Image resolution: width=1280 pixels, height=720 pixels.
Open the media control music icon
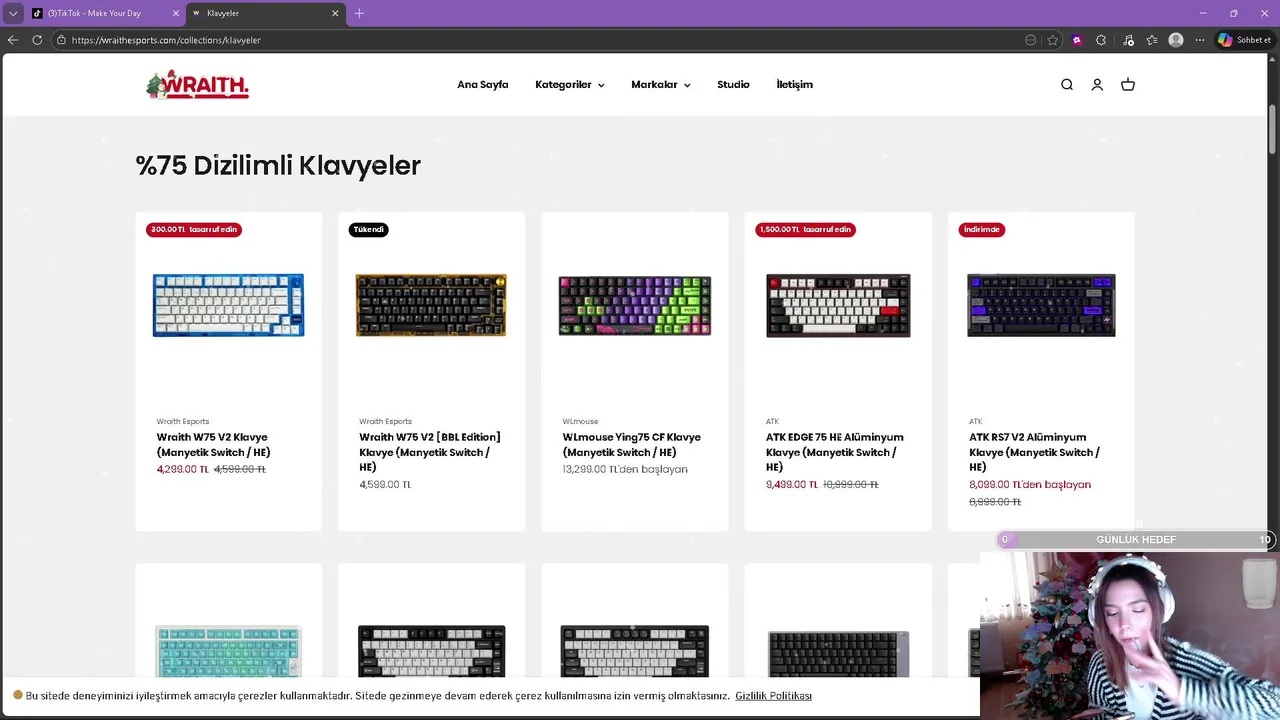click(1128, 40)
